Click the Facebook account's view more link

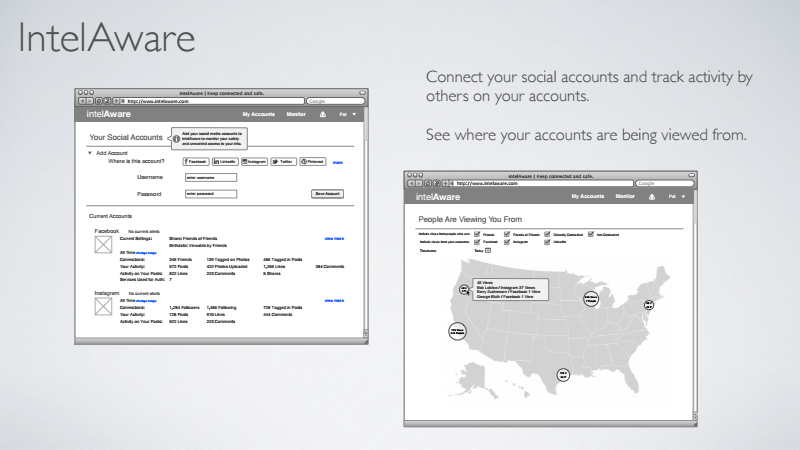pyautogui.click(x=334, y=239)
